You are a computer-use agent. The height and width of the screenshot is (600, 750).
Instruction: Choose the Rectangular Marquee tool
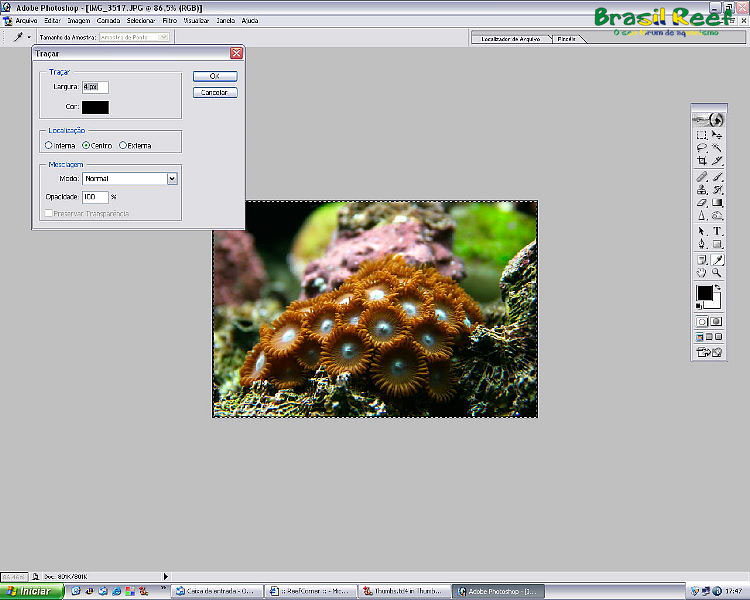pos(702,134)
